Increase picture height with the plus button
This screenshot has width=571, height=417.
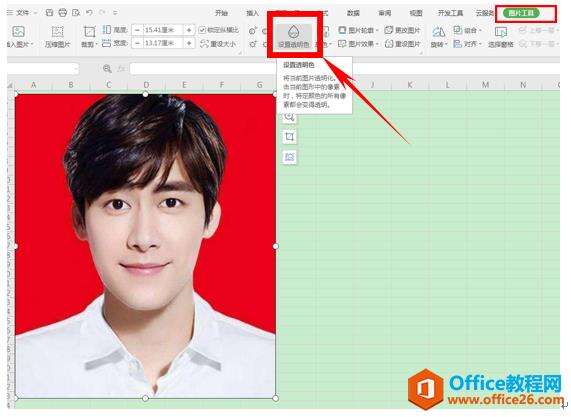(x=189, y=30)
